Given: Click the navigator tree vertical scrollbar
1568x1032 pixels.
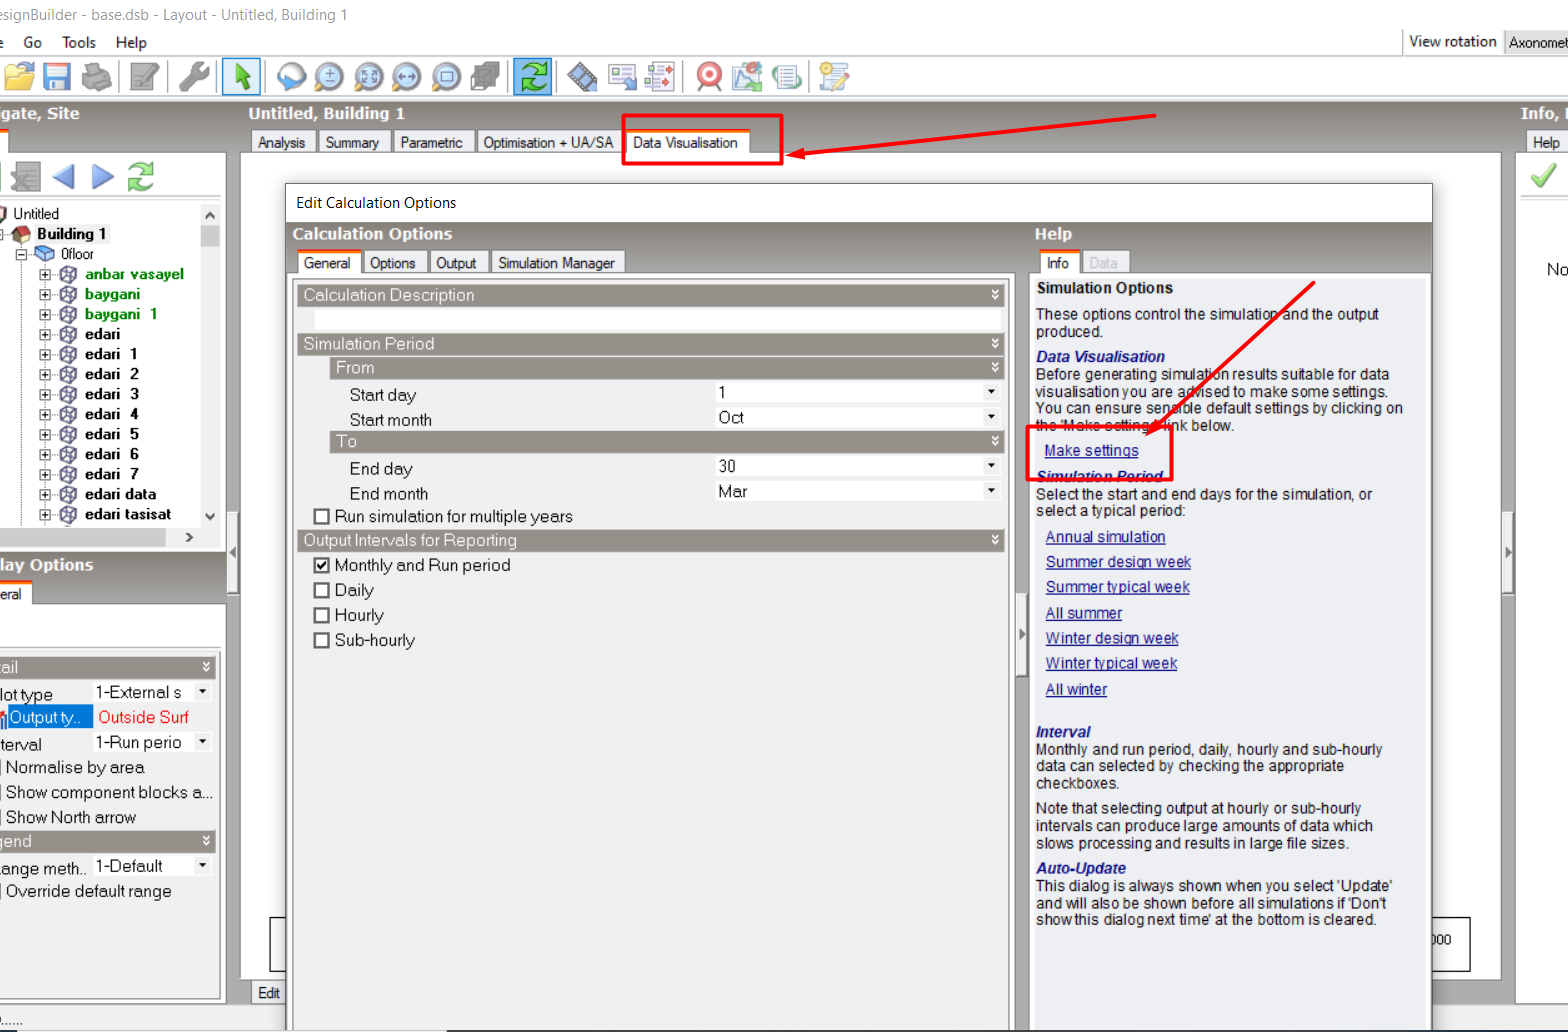Looking at the screenshot, I should pyautogui.click(x=209, y=365).
